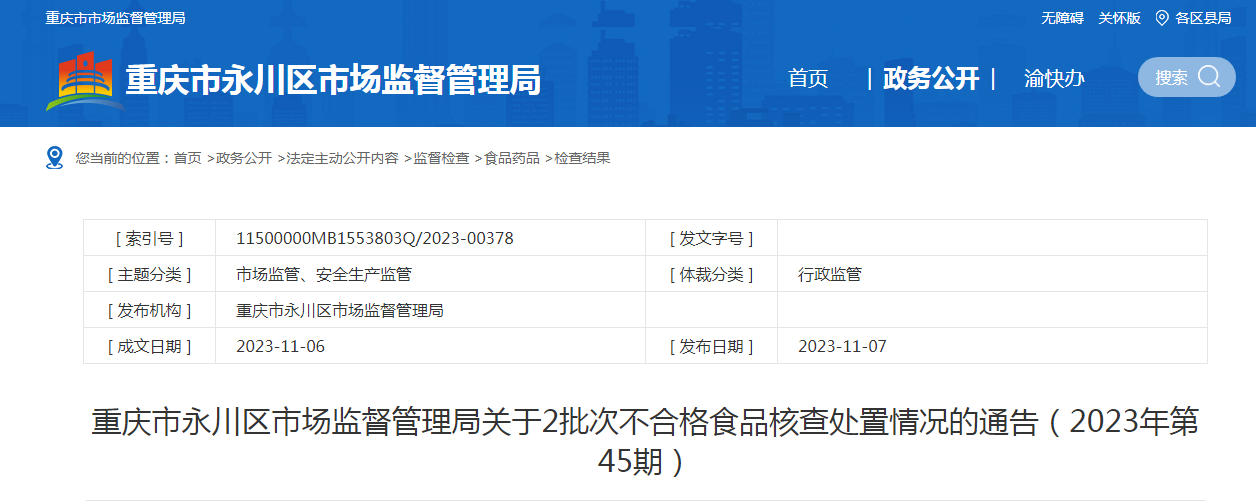This screenshot has height=501, width=1256.
Task: Click the bureau logo emblem
Action: click(x=84, y=81)
